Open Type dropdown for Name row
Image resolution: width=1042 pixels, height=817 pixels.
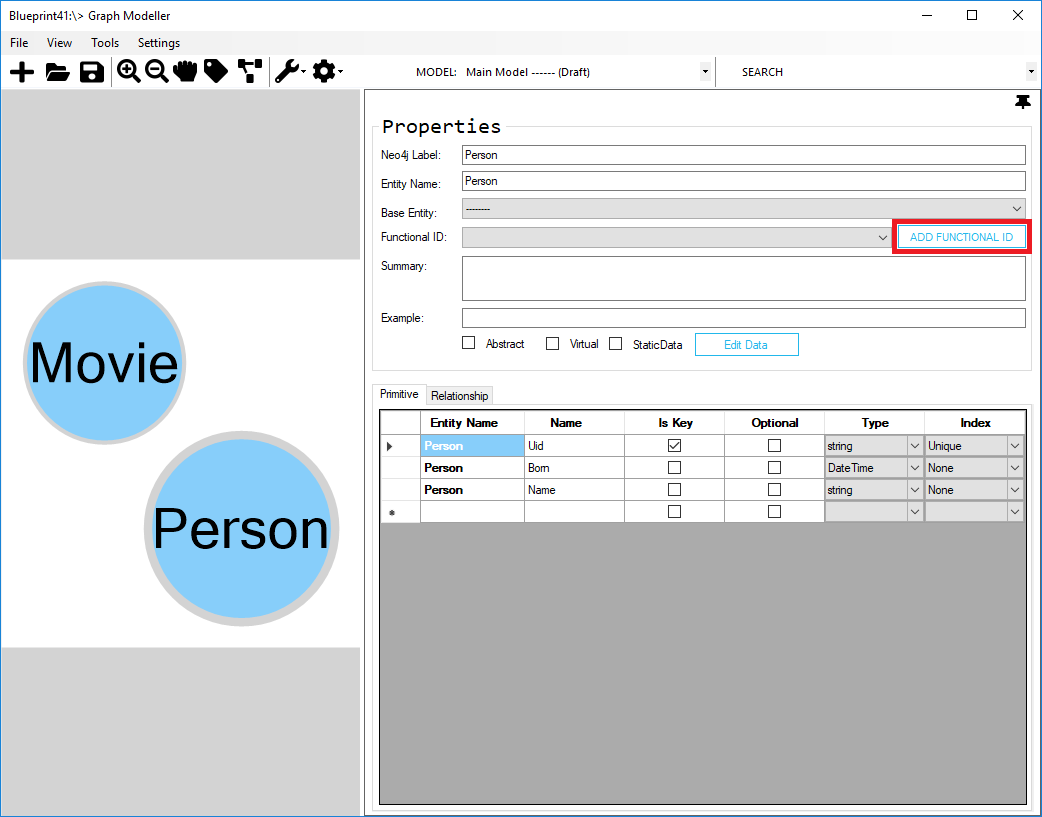(914, 489)
